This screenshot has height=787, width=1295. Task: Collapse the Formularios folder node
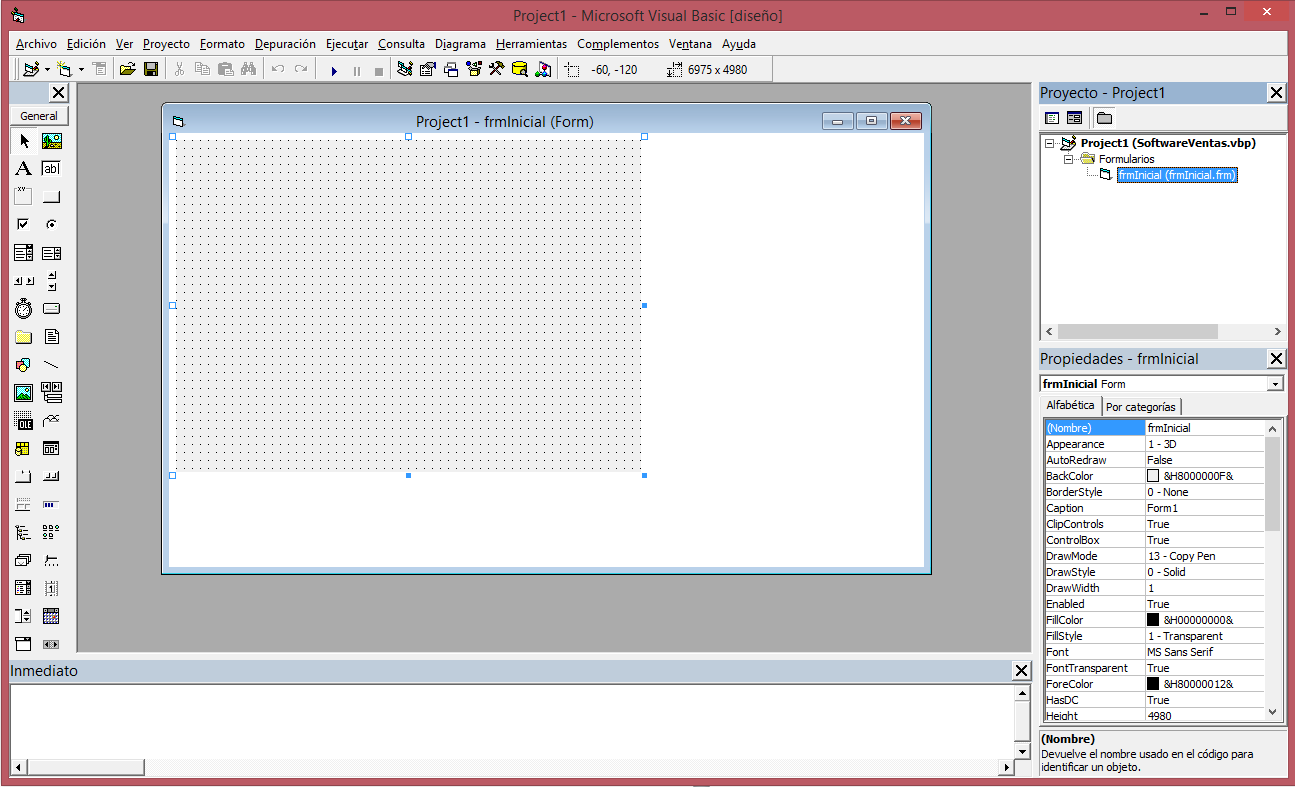pyautogui.click(x=1068, y=159)
